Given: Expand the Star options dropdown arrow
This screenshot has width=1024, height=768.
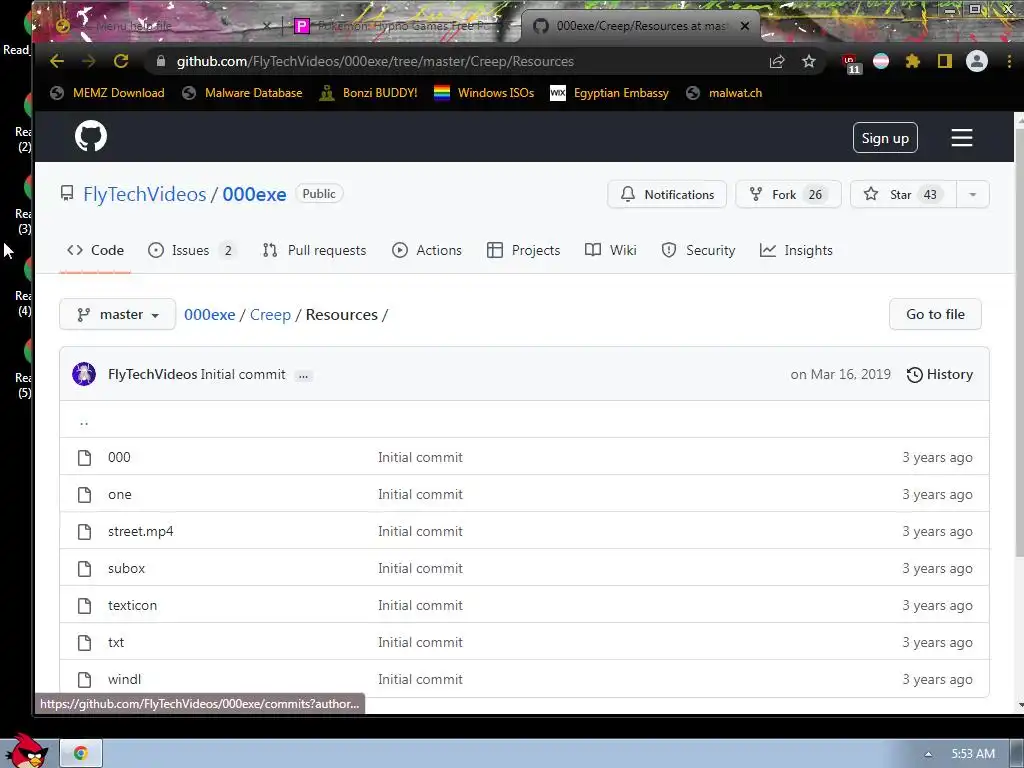Looking at the screenshot, I should [x=972, y=195].
